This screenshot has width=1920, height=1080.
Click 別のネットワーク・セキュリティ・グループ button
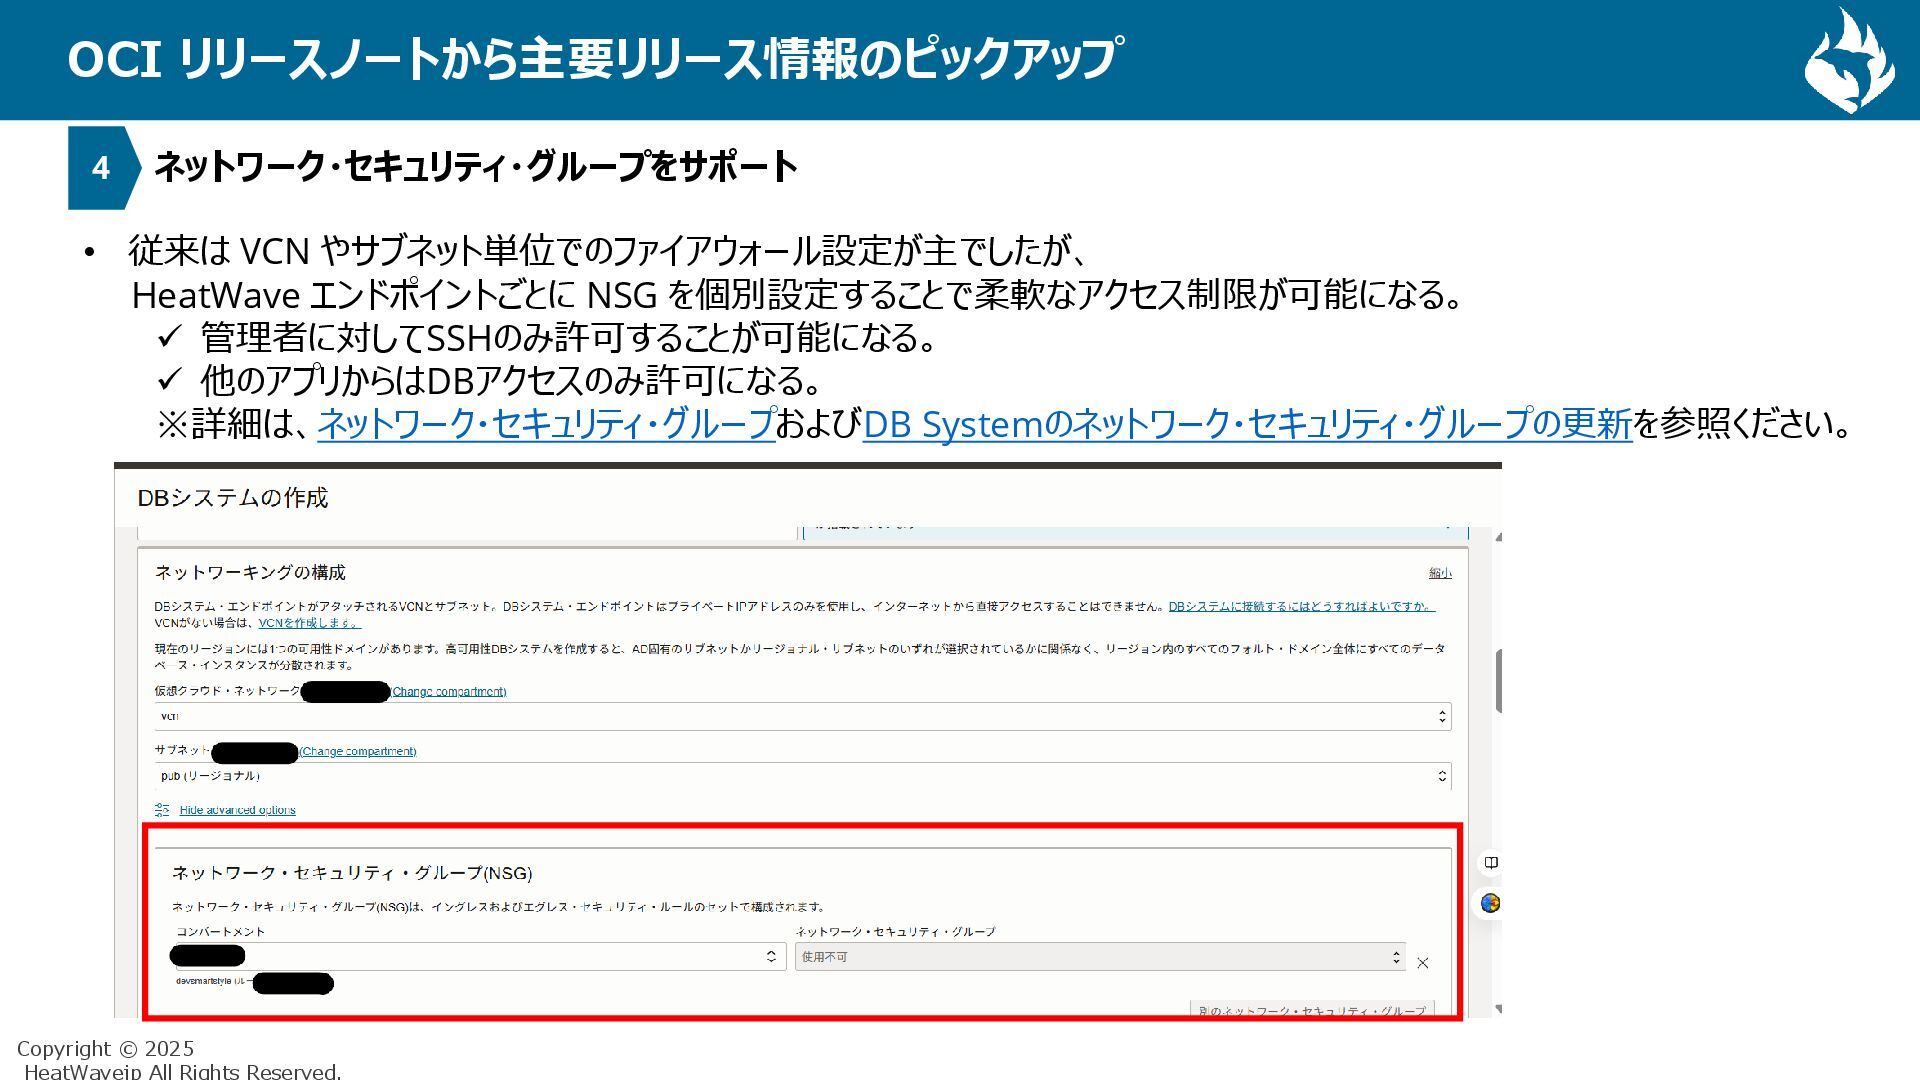pyautogui.click(x=1312, y=1010)
